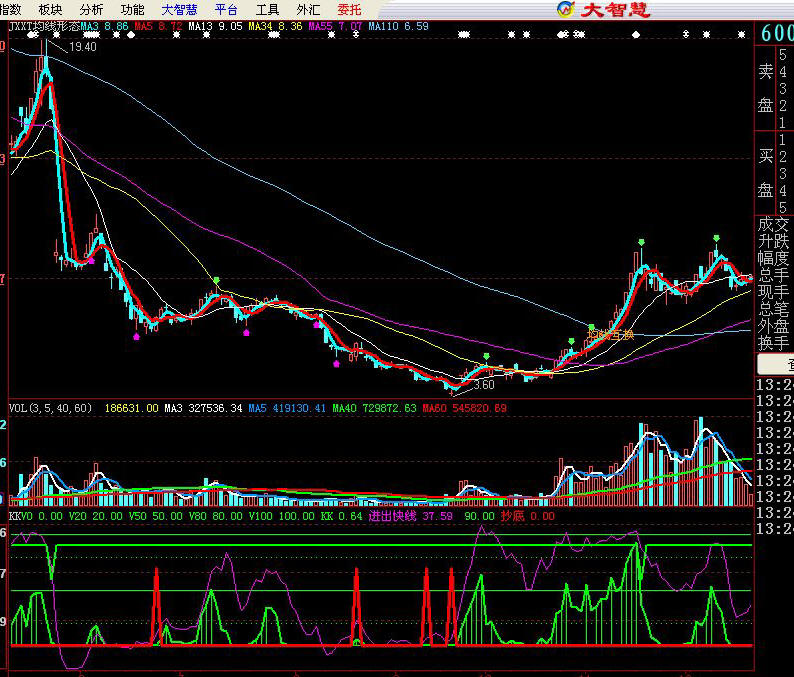The image size is (794, 677).
Task: Open the 工具 menu
Action: pos(267,9)
